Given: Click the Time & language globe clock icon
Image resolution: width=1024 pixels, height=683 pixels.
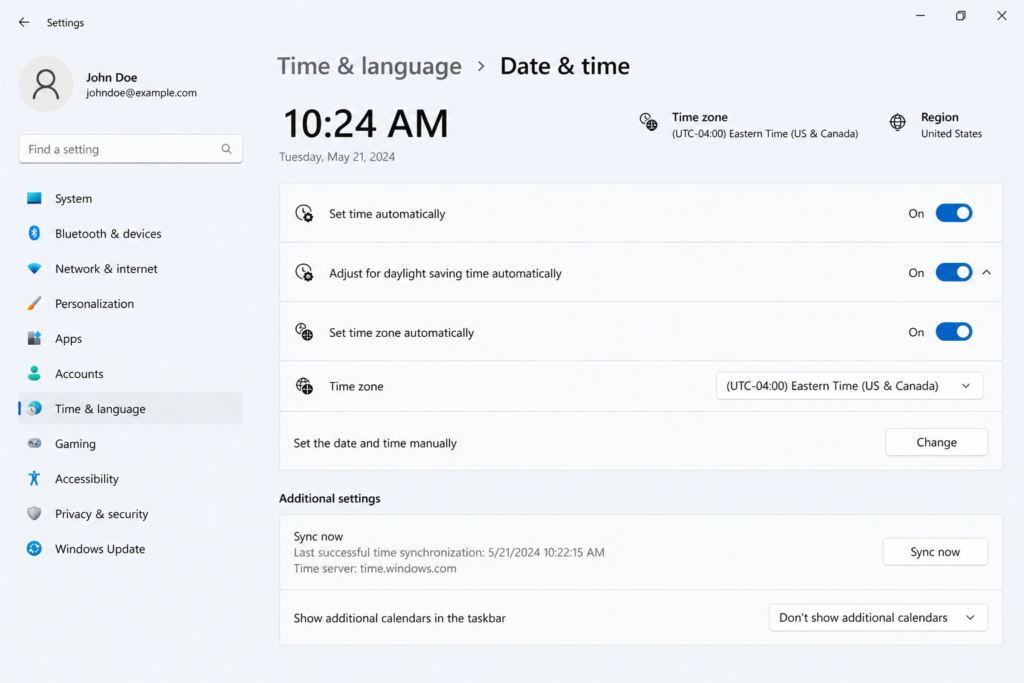Looking at the screenshot, I should [34, 408].
